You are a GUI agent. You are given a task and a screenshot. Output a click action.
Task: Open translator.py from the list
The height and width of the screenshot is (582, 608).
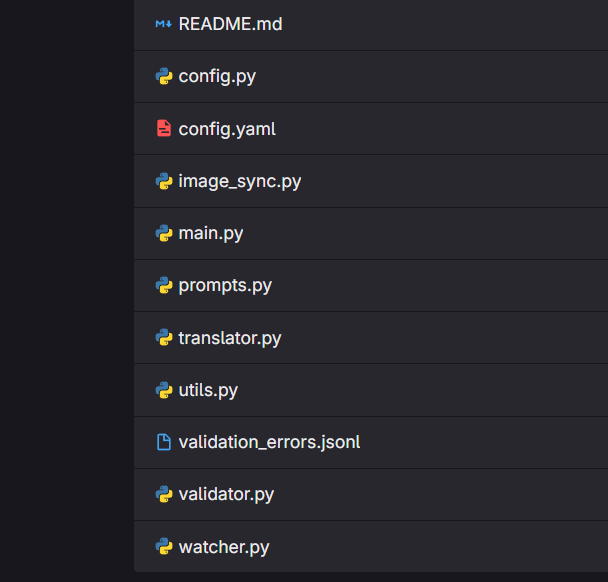(230, 338)
